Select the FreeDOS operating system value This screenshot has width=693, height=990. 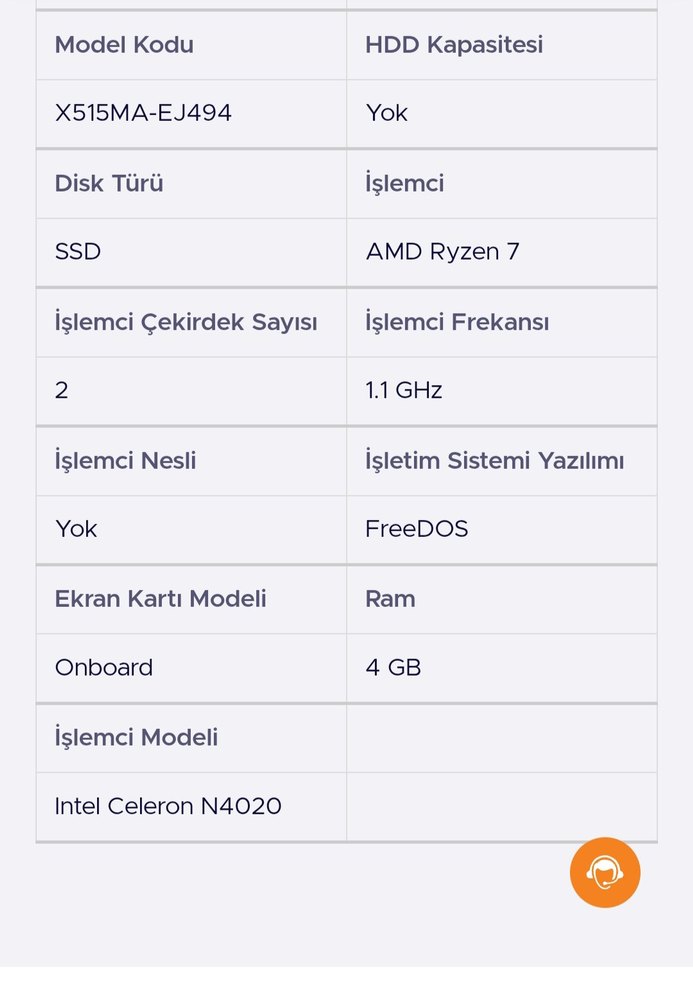coord(416,529)
